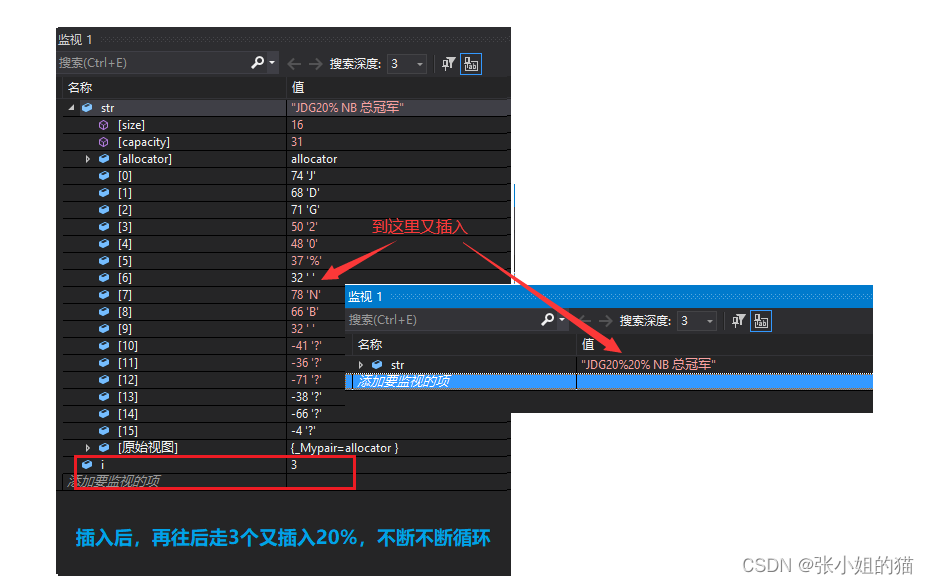Viewport: 929px width, 584px height.
Task: Select the value 78 'N'
Action: [x=306, y=294]
